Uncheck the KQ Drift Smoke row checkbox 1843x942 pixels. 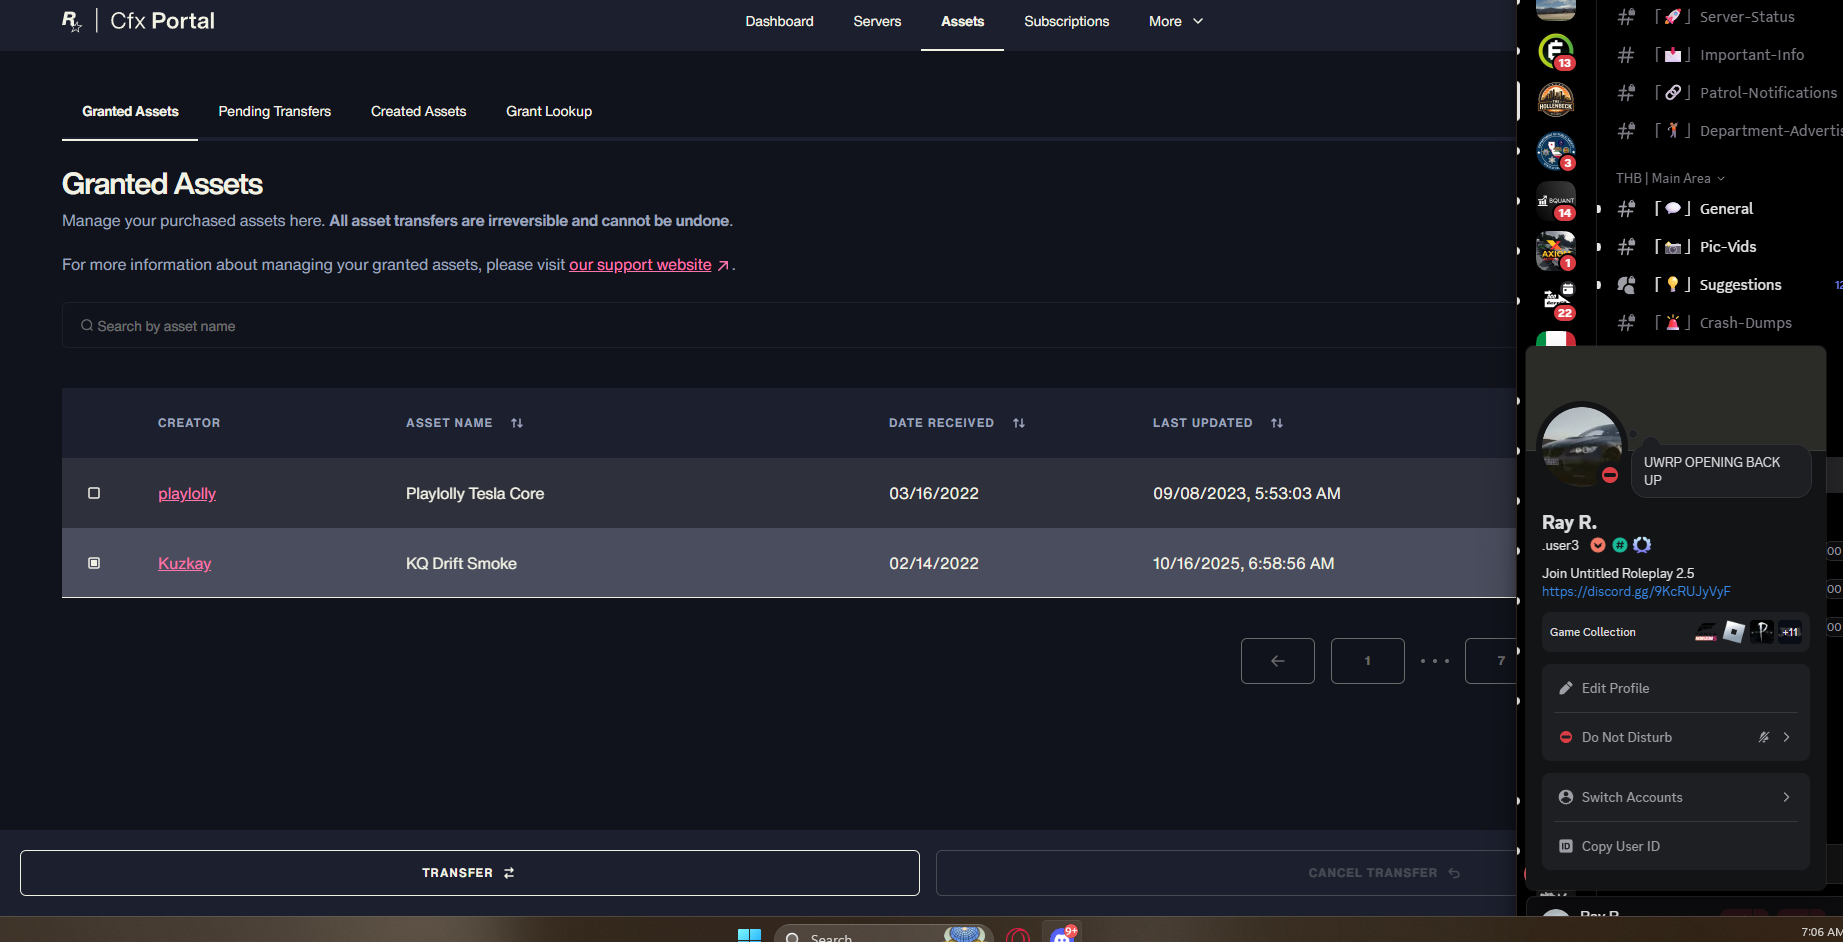coord(94,563)
